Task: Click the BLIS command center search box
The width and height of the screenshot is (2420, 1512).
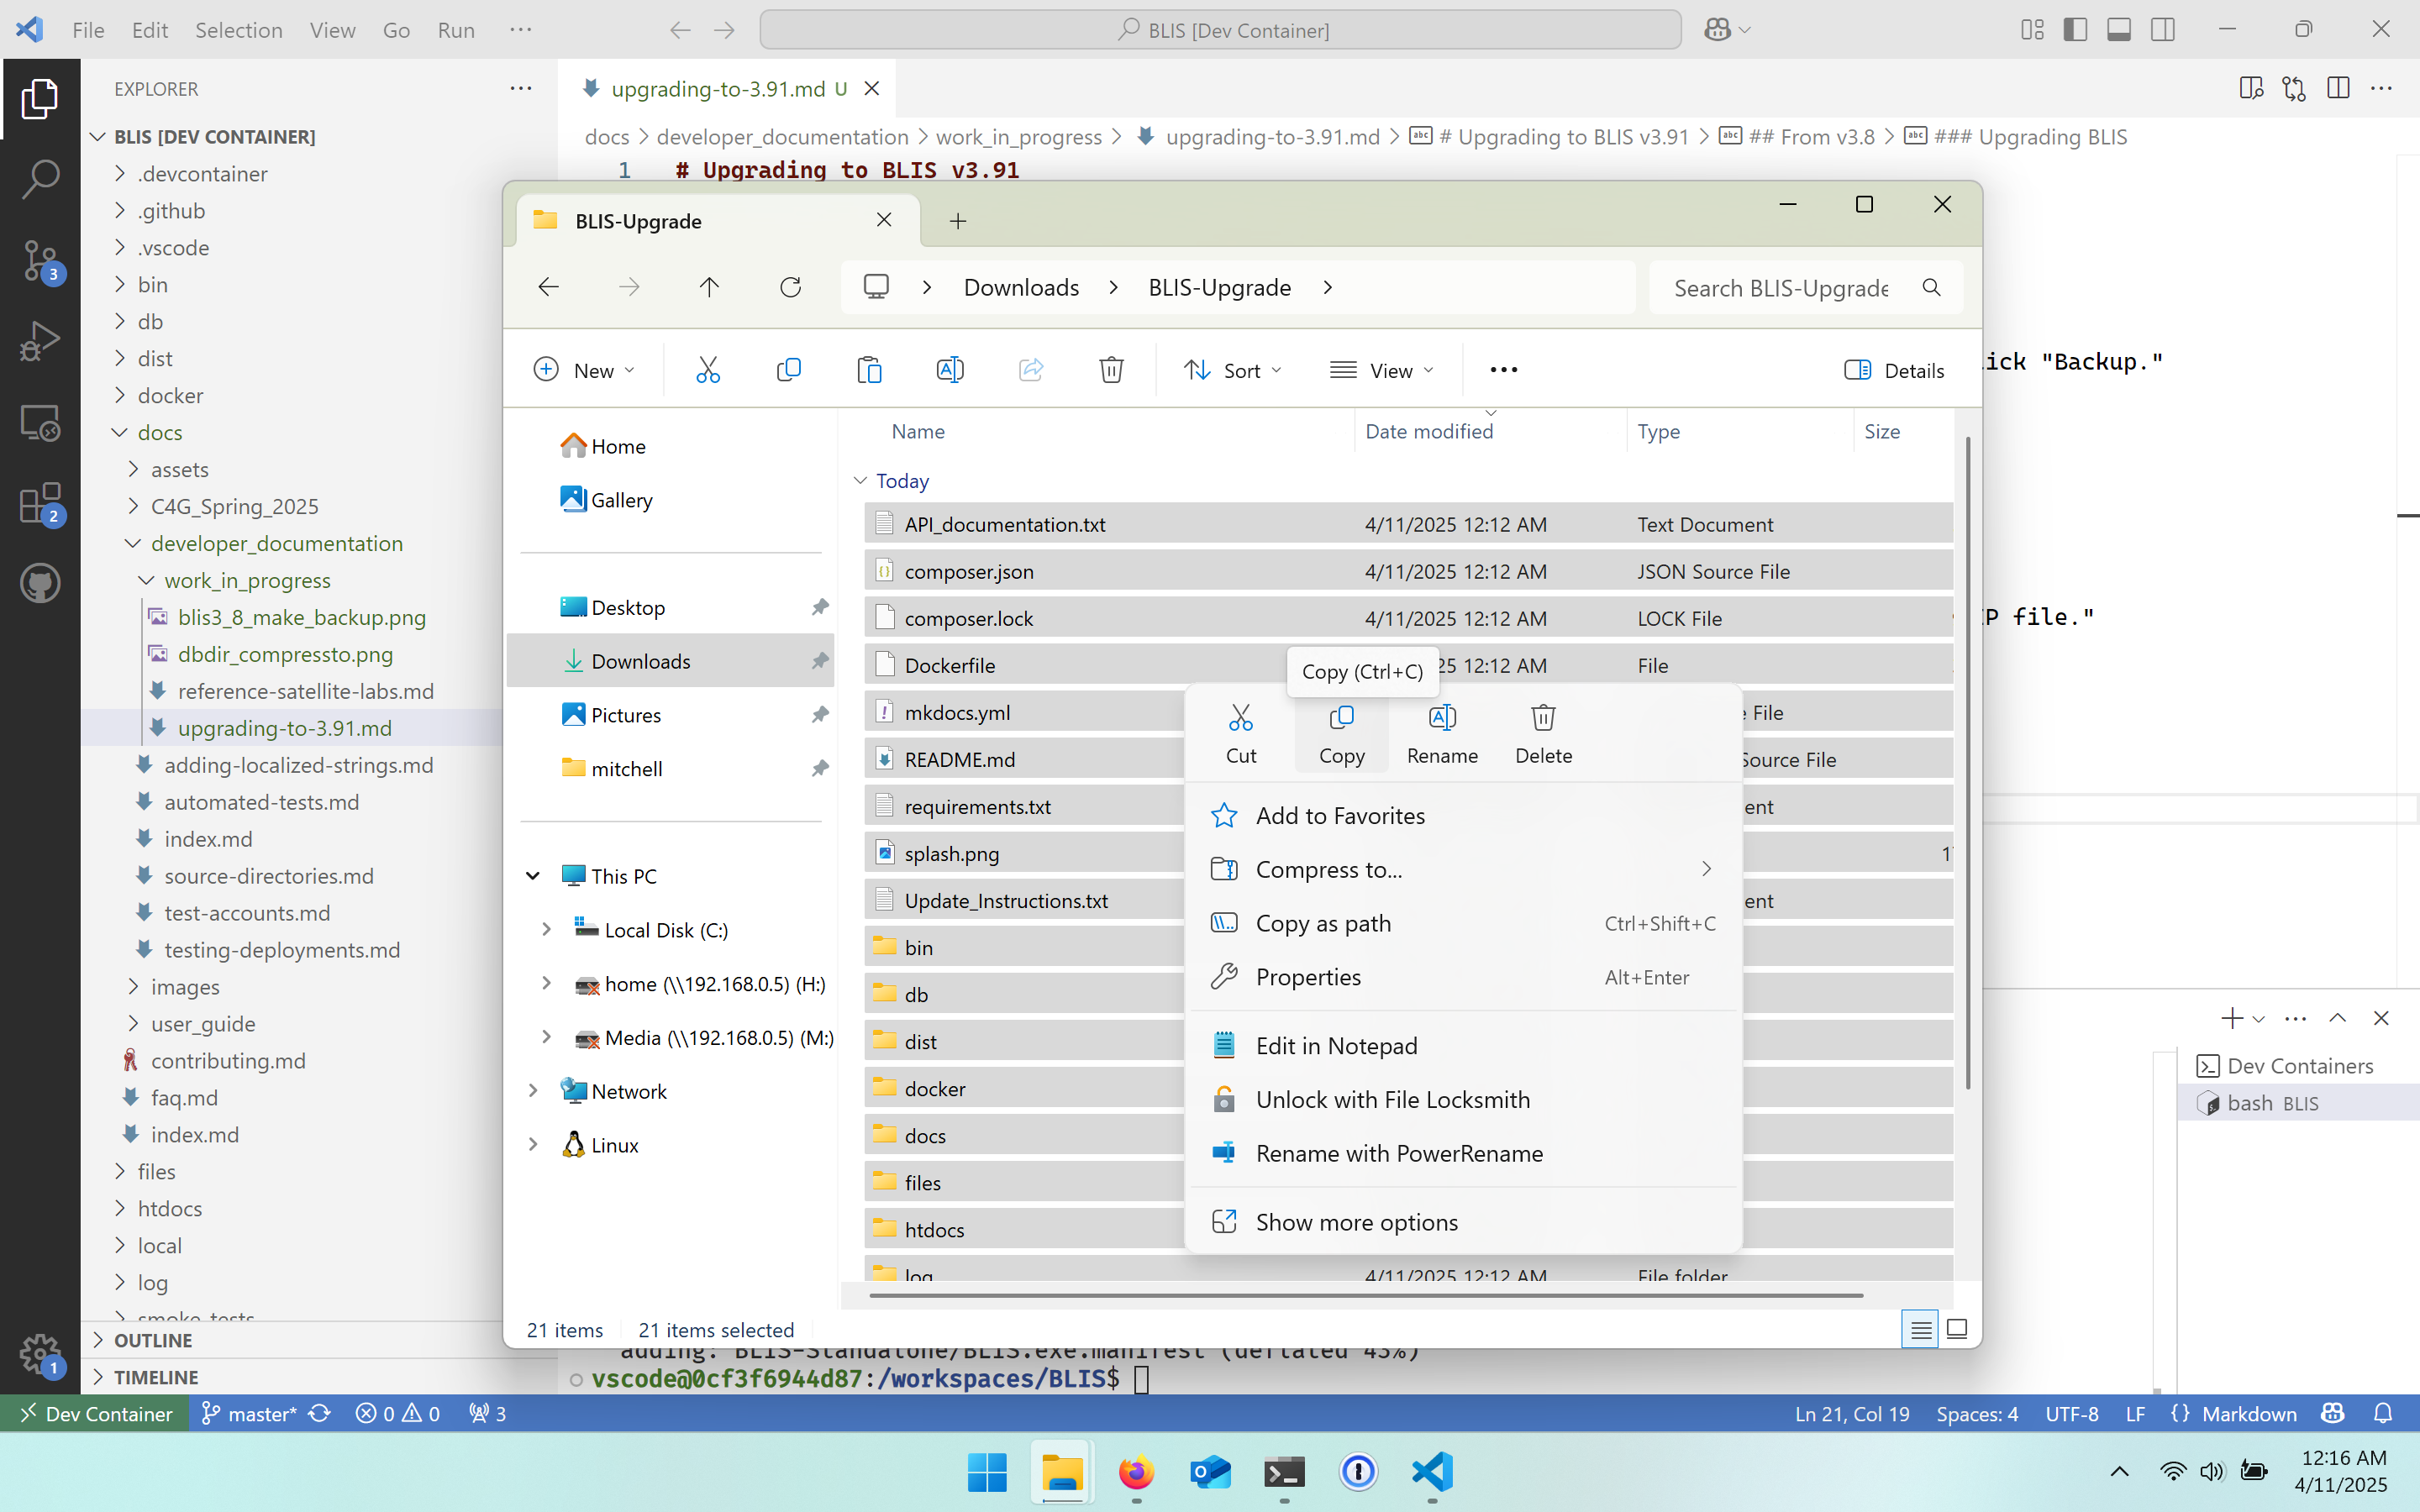Action: 1220,30
